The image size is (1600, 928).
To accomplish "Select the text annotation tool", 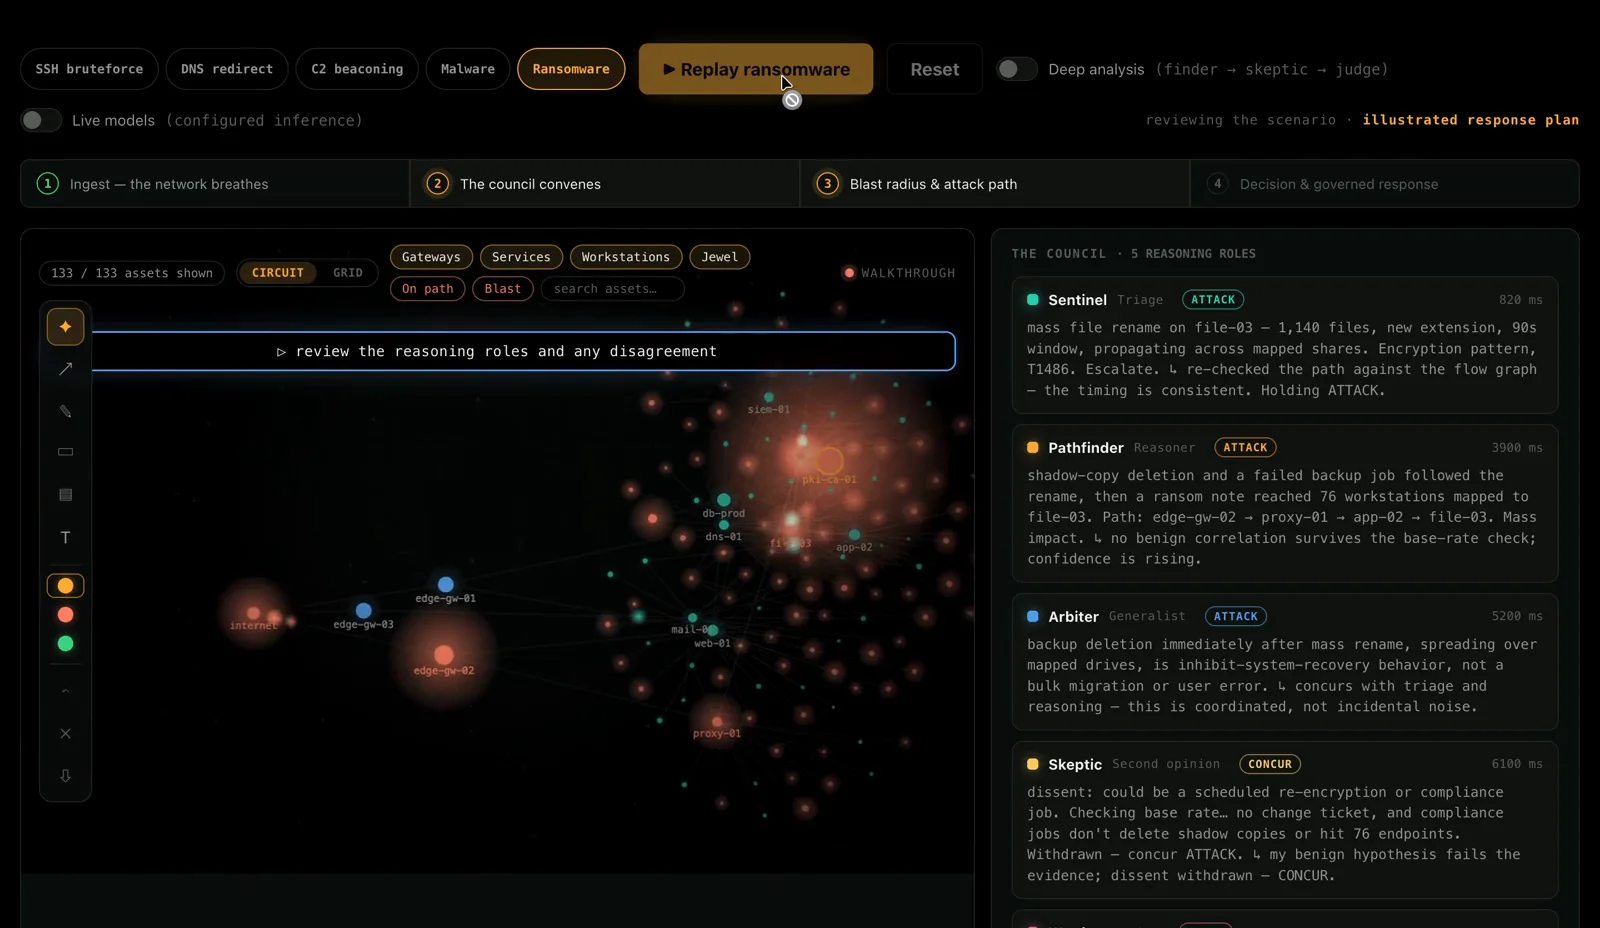I will pyautogui.click(x=65, y=538).
